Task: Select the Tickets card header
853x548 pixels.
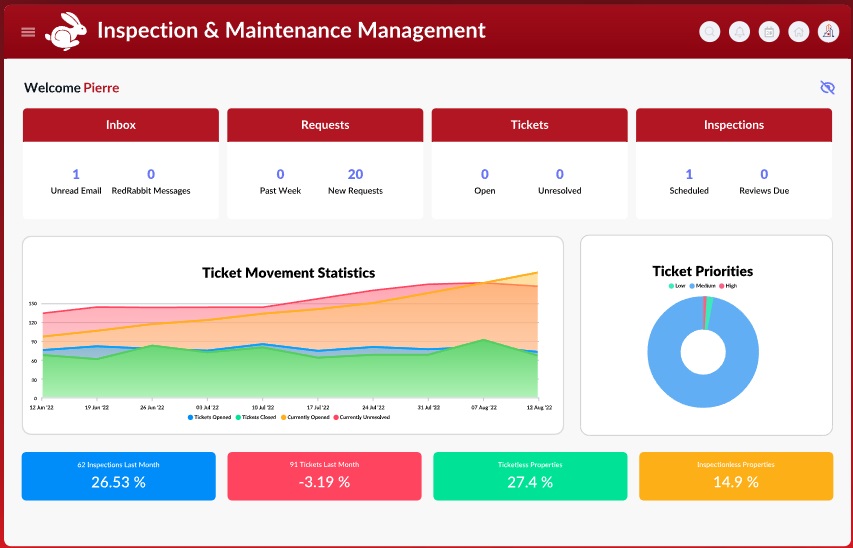Action: (529, 125)
